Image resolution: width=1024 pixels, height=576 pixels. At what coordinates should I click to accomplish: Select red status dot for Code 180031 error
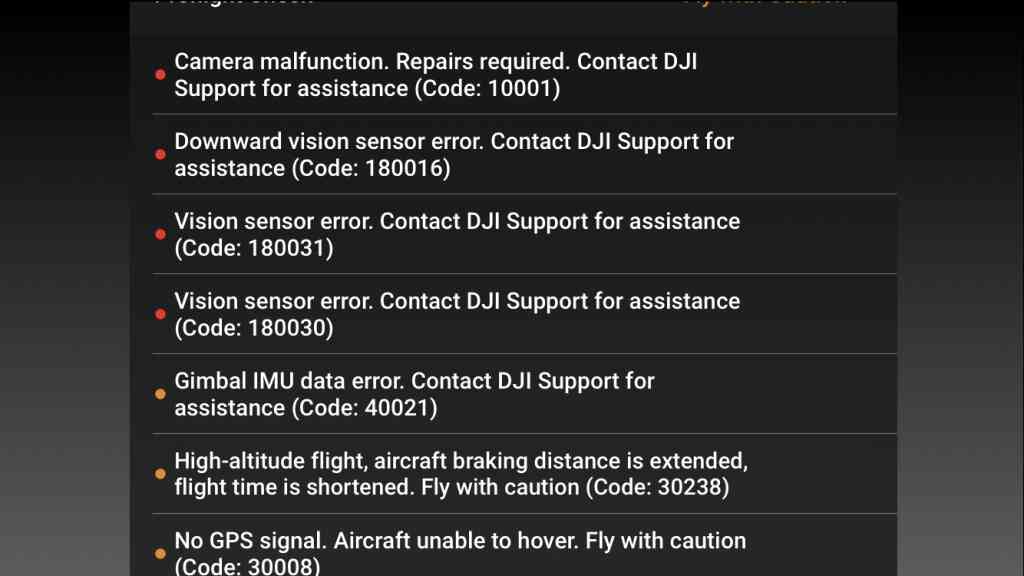click(x=160, y=234)
